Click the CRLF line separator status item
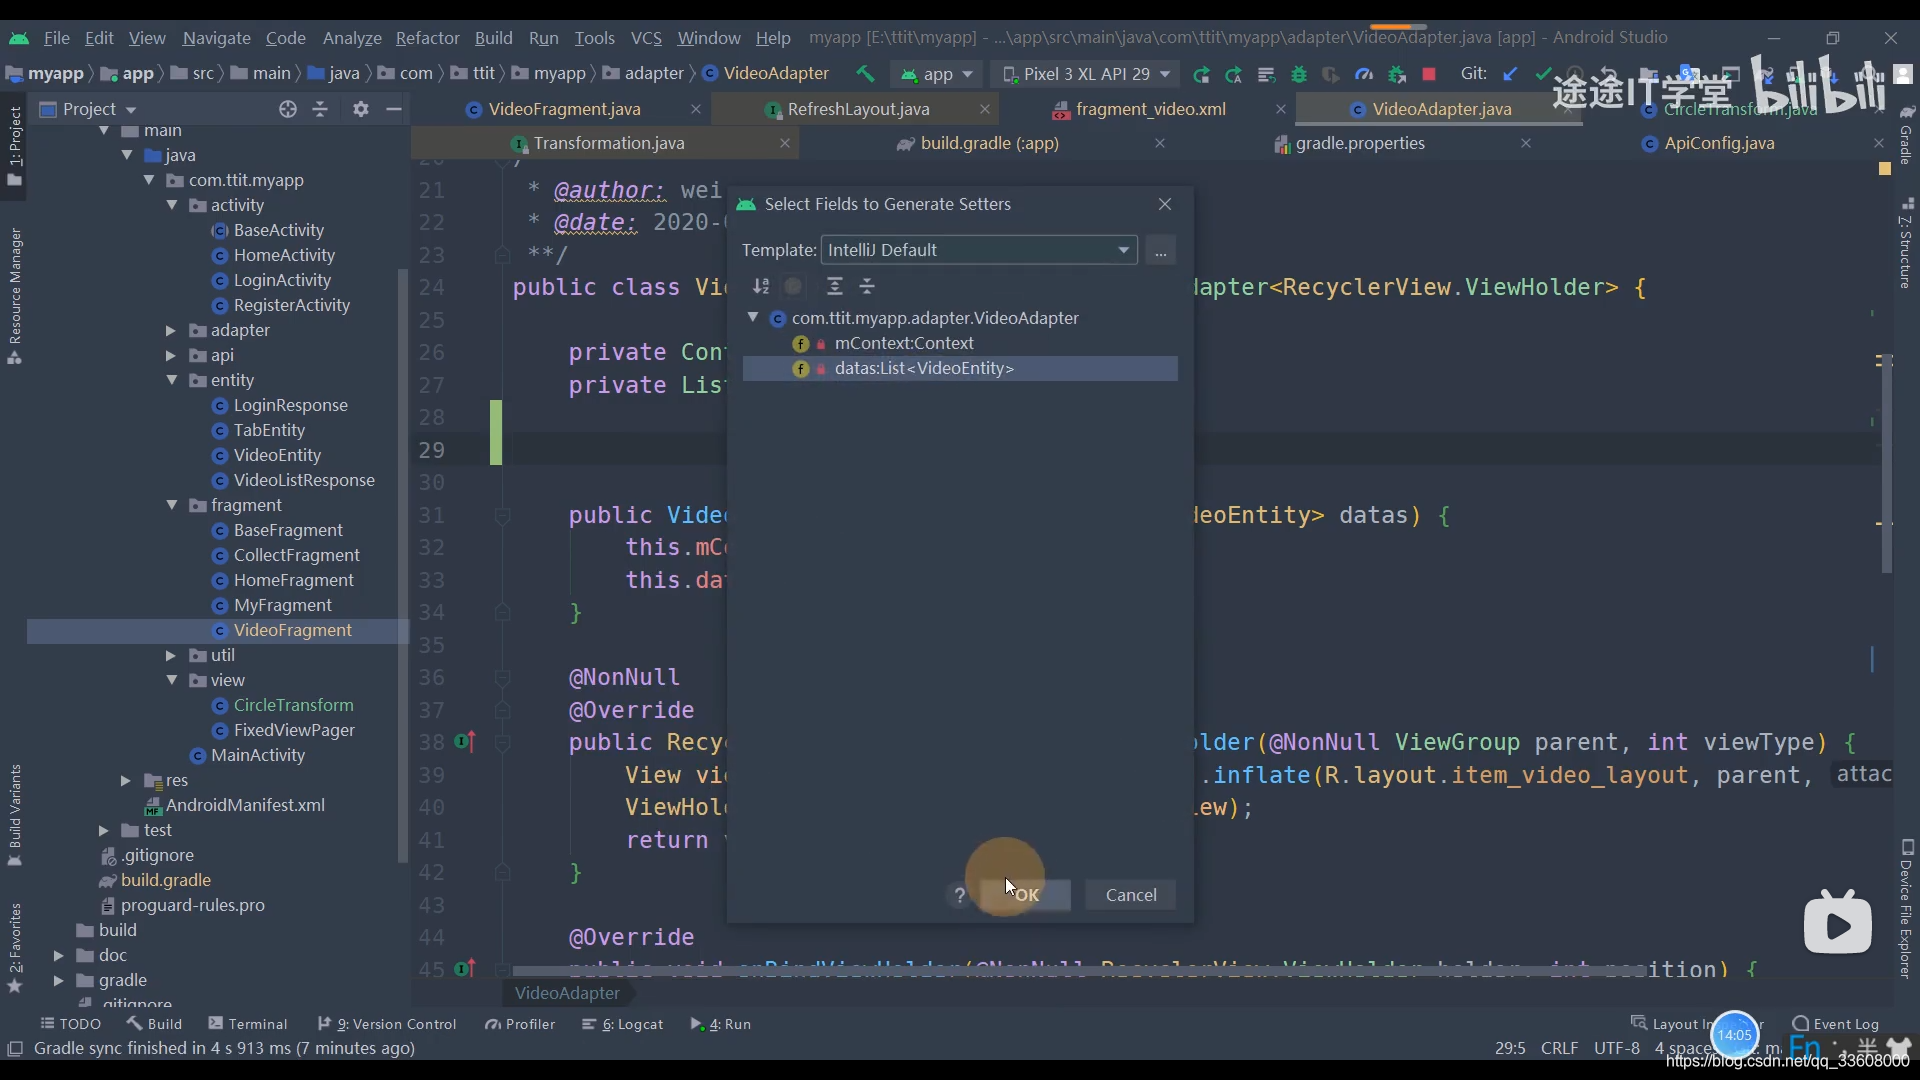This screenshot has width=1920, height=1080. pyautogui.click(x=1559, y=1048)
